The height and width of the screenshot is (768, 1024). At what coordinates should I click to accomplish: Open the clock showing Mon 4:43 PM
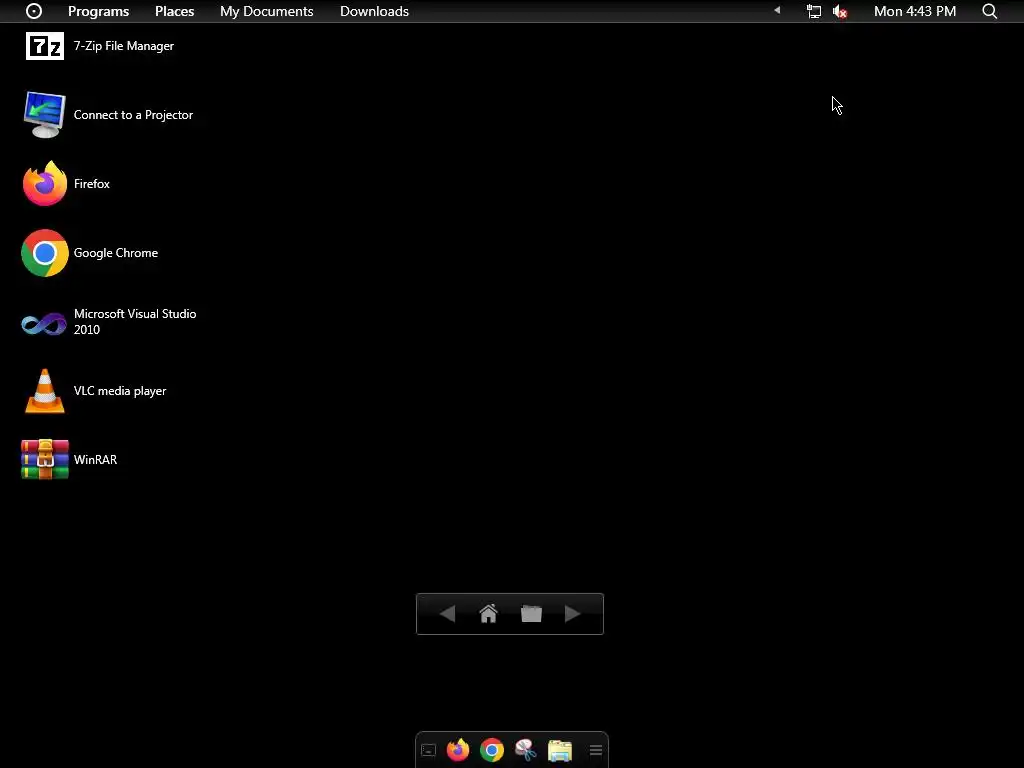coord(915,11)
